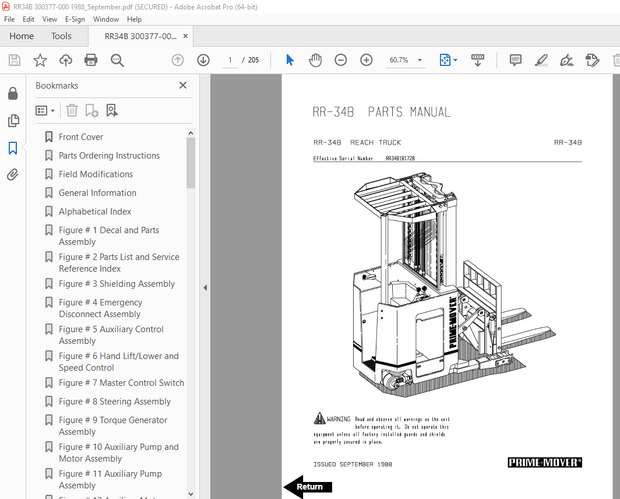
Task: Open Figure # 4 Emergency Disconnect bookmark
Action: pyautogui.click(x=100, y=308)
